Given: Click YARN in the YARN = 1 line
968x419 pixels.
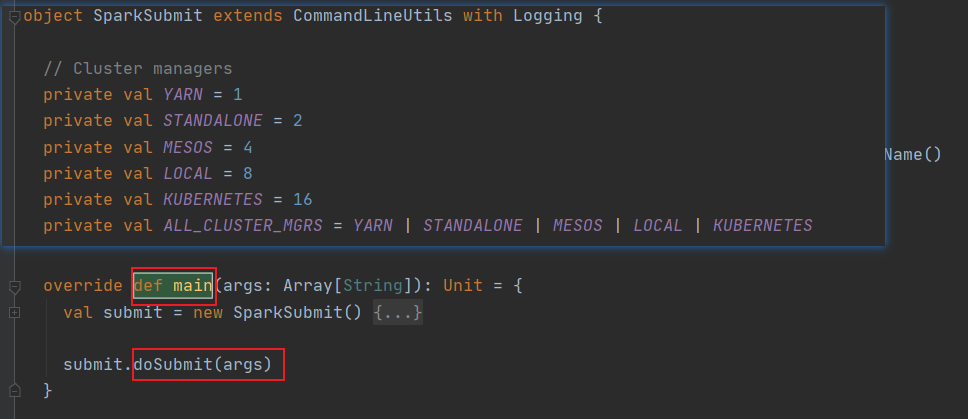Looking at the screenshot, I should [183, 95].
